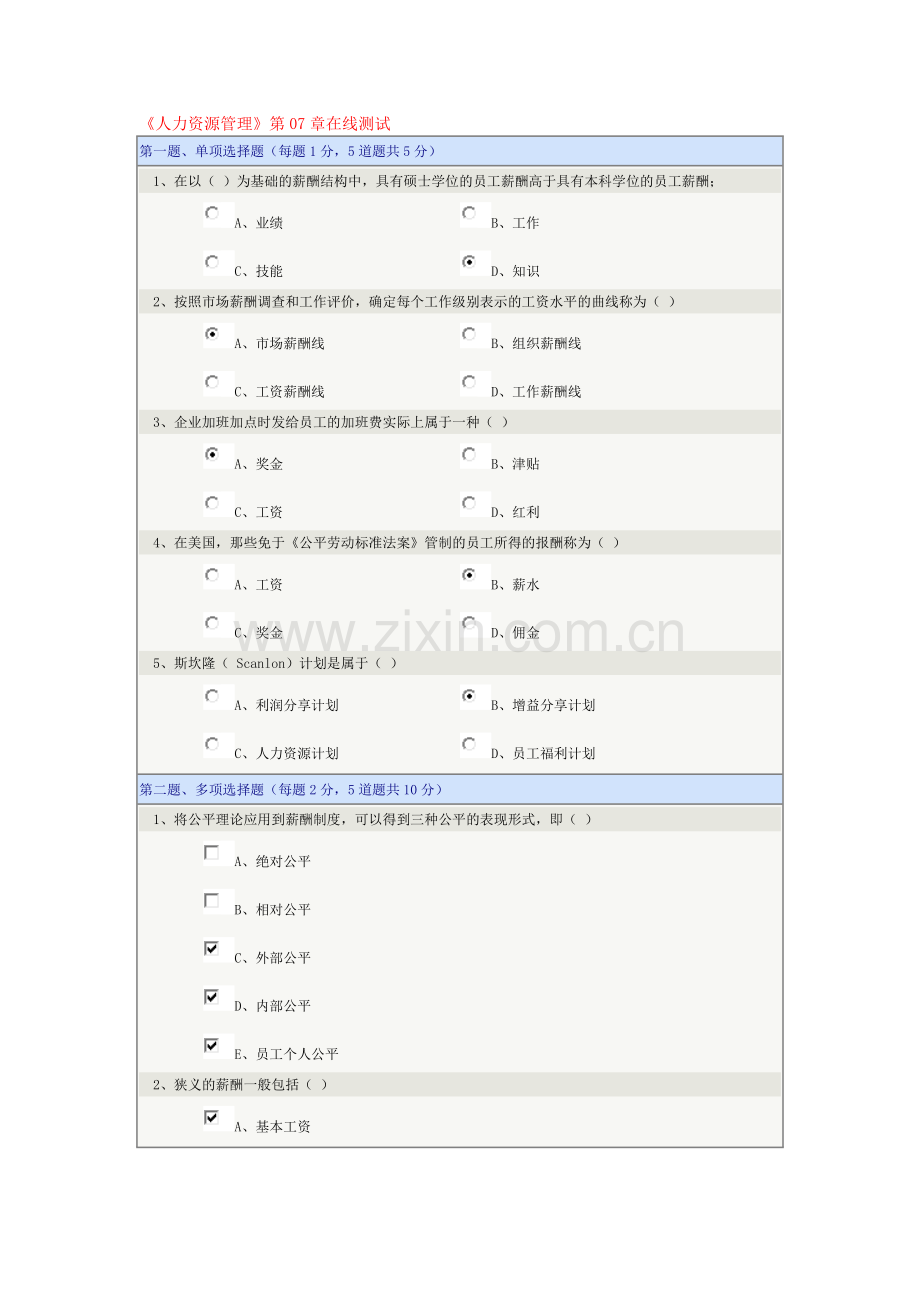Choose radio button B 组织薪酬线
This screenshot has width=920, height=1302.
click(x=469, y=334)
